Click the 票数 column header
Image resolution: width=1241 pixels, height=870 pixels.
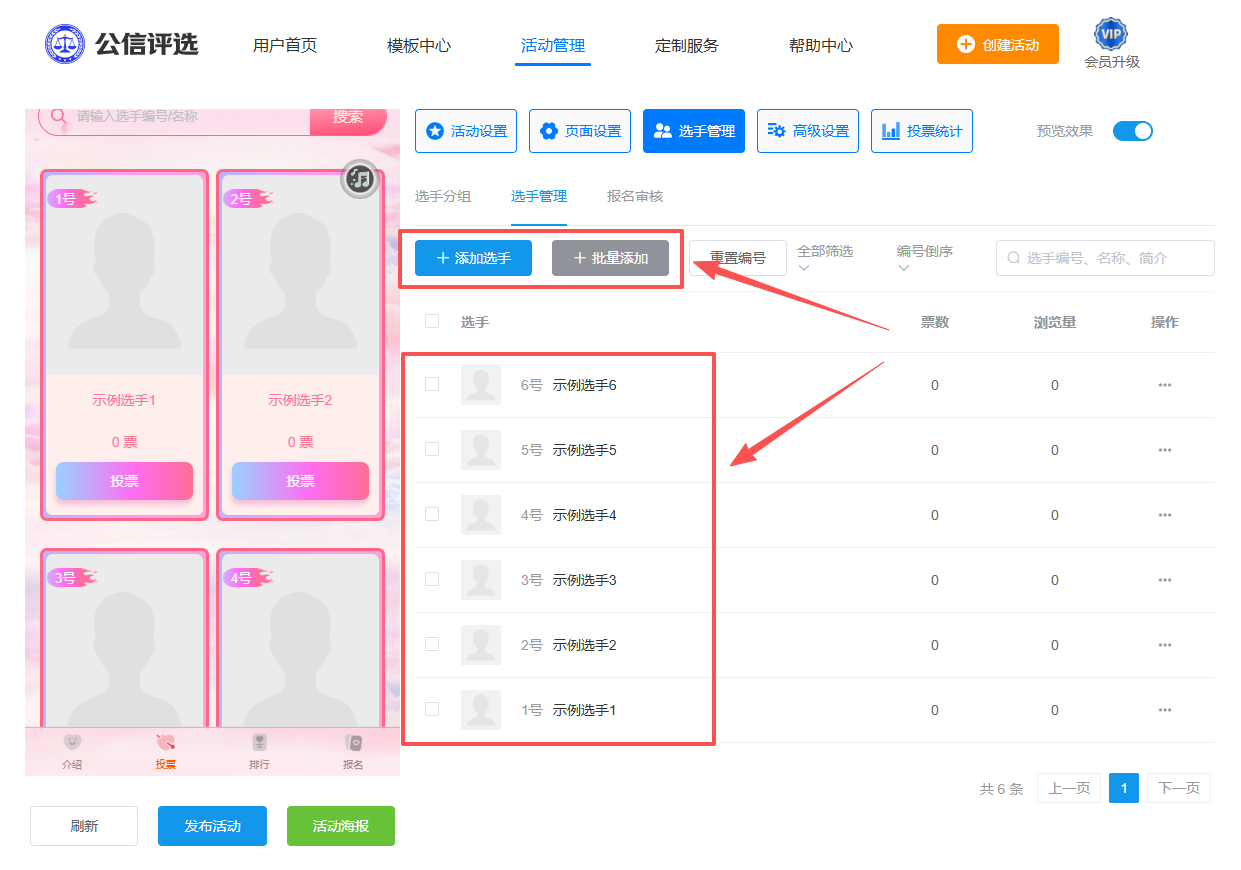(x=935, y=322)
